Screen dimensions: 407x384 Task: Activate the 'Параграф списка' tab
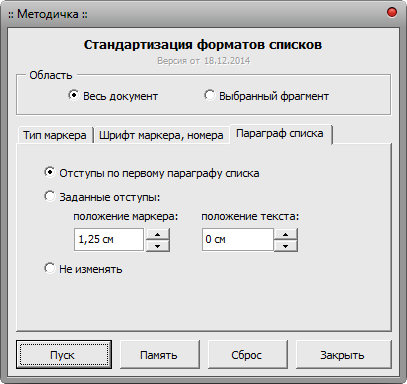tap(280, 134)
